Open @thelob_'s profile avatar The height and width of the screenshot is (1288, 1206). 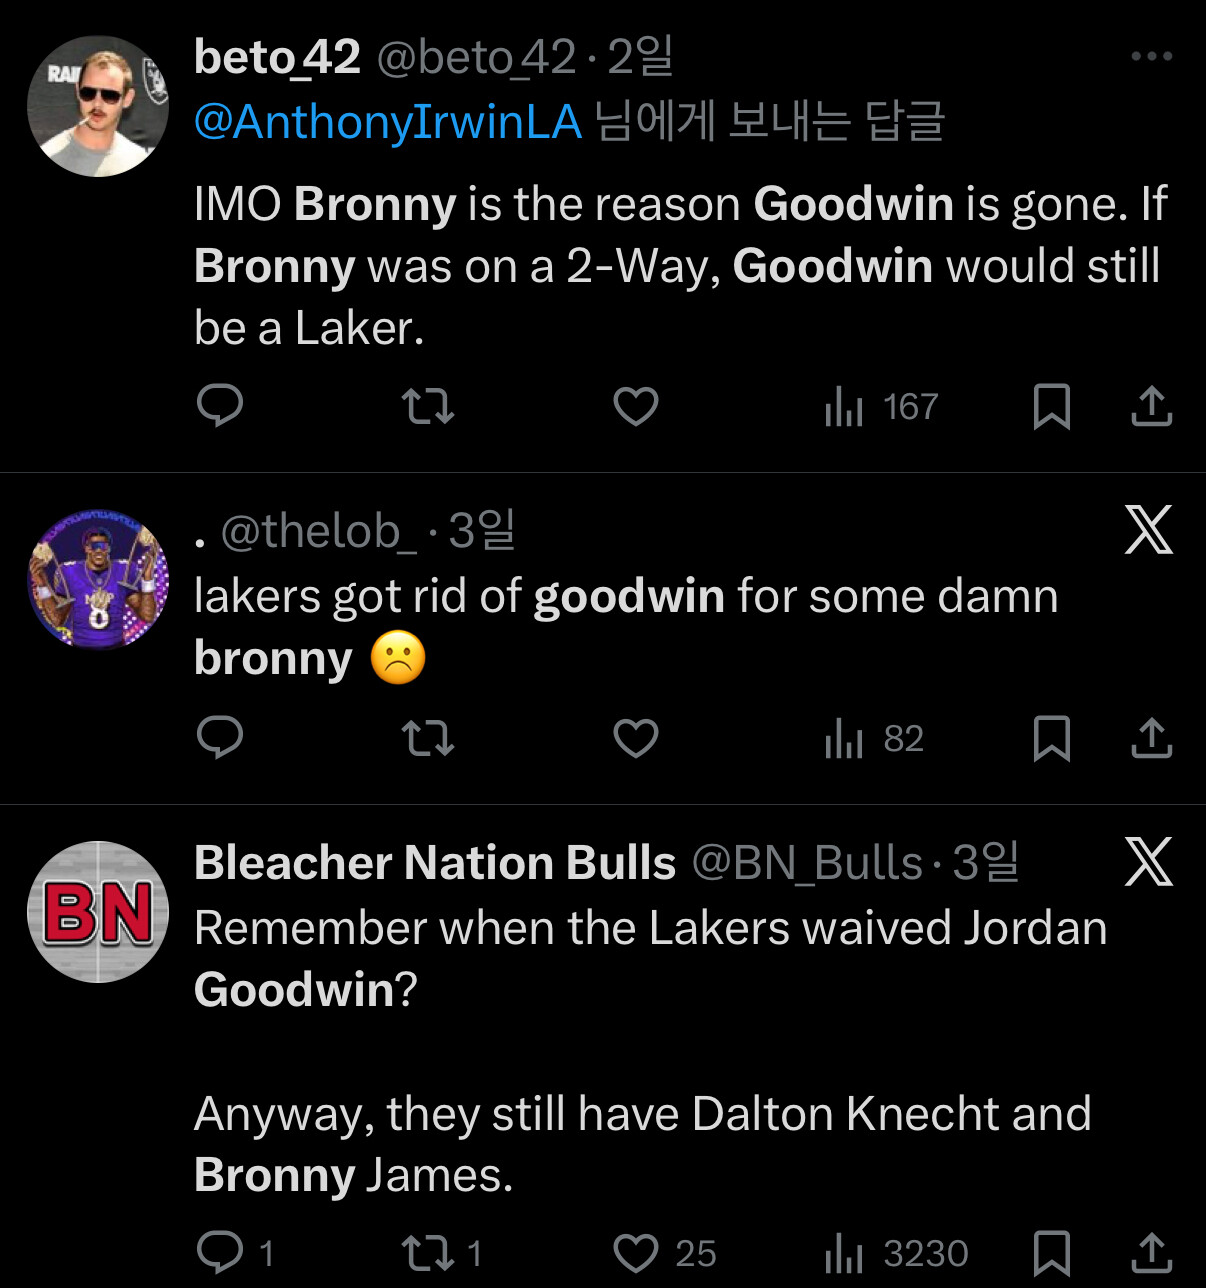coord(98,579)
